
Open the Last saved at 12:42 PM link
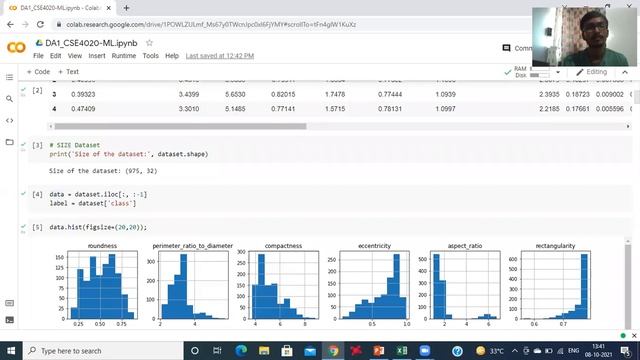pos(220,56)
